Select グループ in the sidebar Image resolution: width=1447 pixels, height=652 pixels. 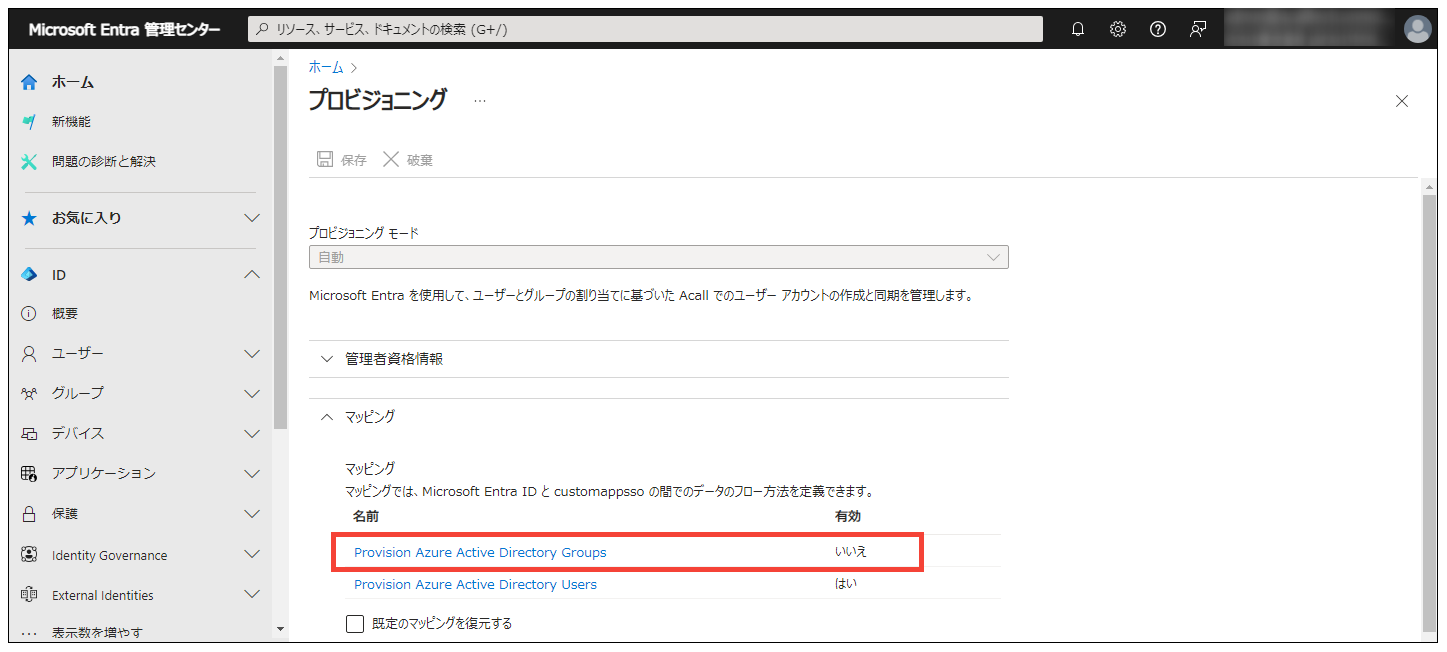78,393
